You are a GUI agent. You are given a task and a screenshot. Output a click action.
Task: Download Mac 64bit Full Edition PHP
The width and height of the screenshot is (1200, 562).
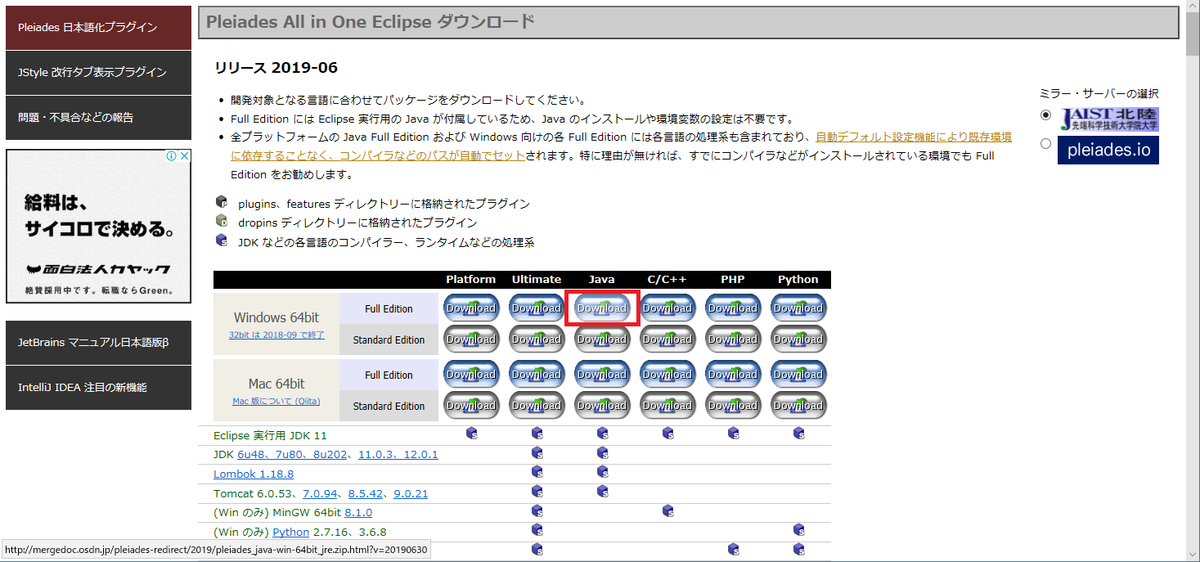(733, 375)
